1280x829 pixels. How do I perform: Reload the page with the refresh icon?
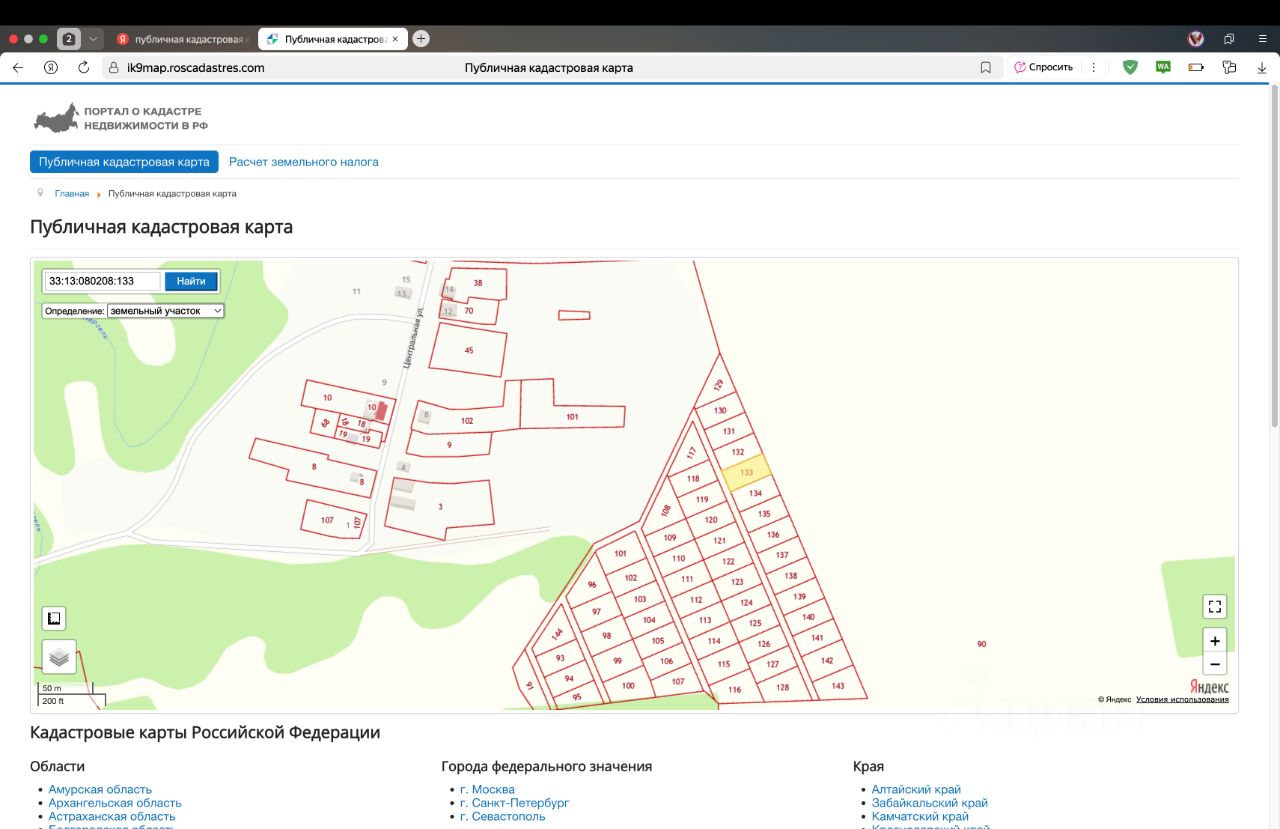84,67
